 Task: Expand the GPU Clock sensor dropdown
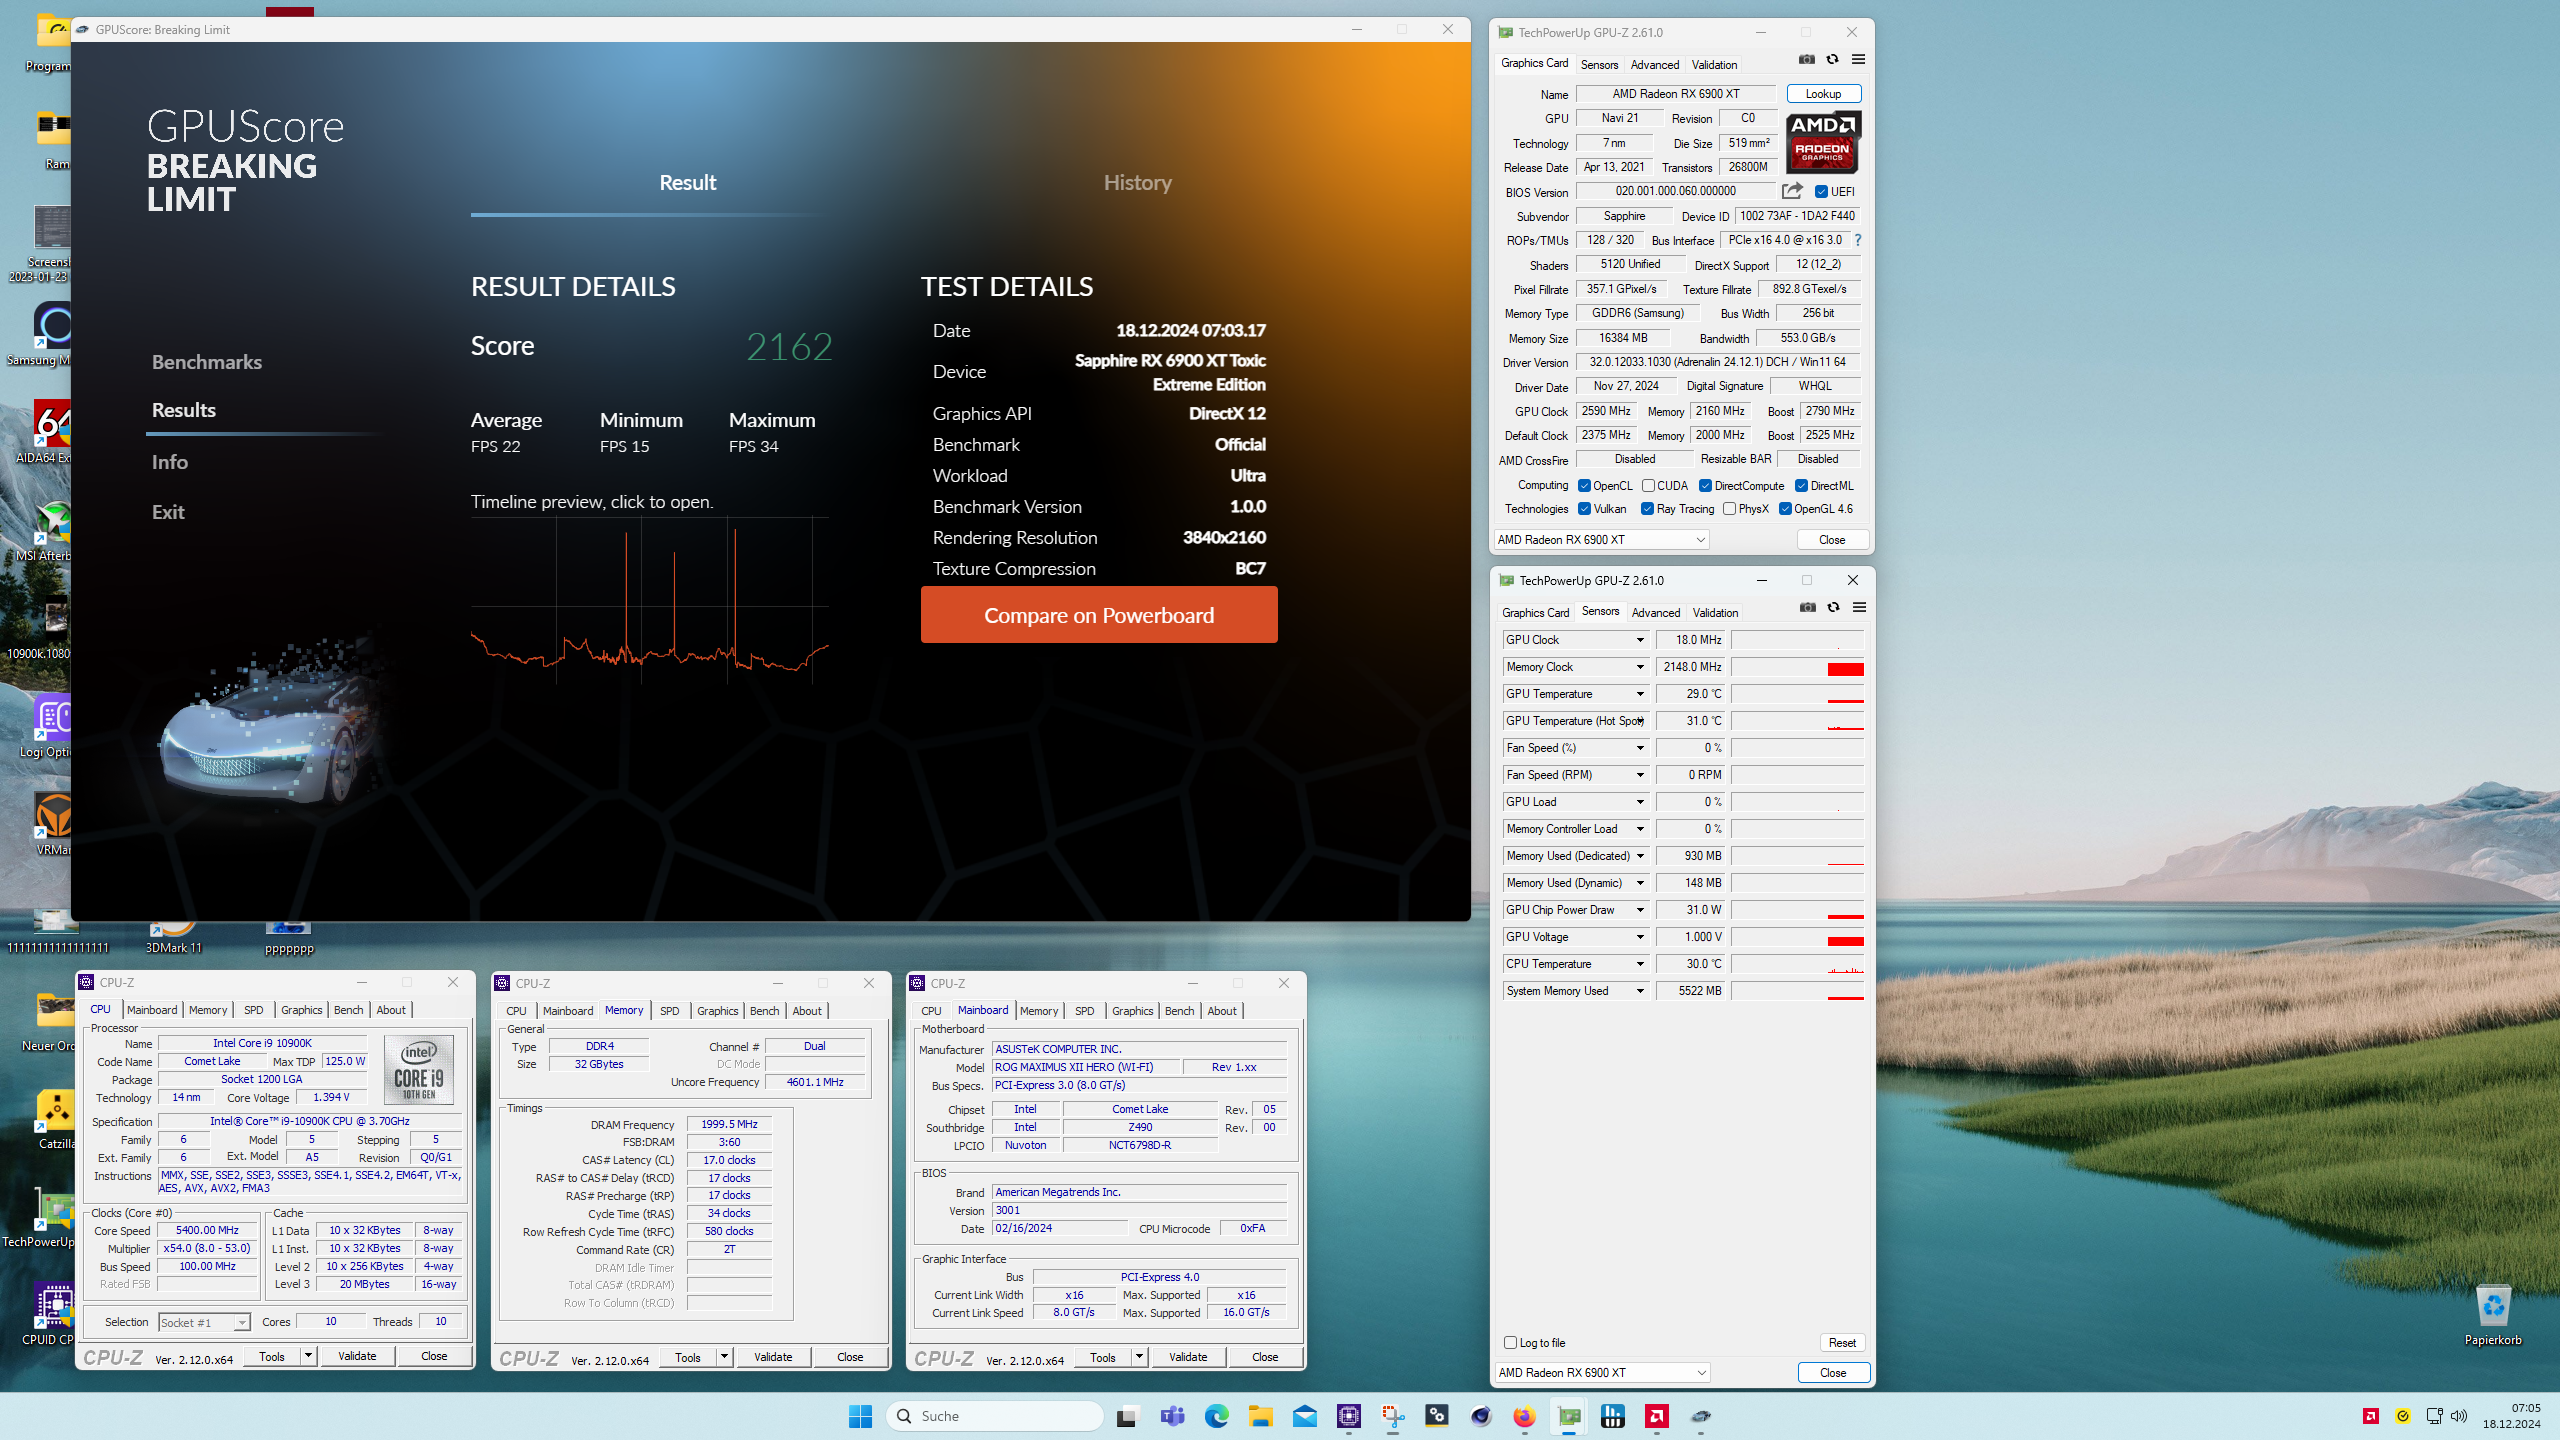pyautogui.click(x=1640, y=640)
